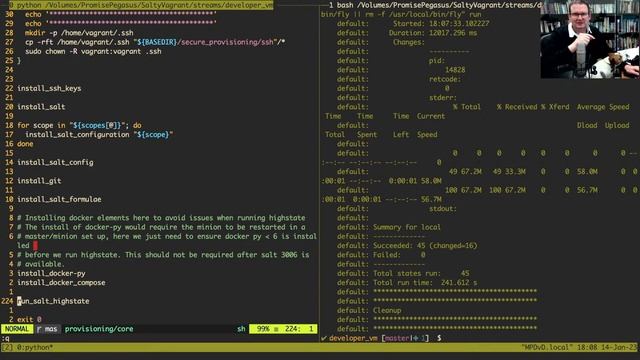
Task: Click the 'run_salt_highstate' line
Action: tap(53, 301)
